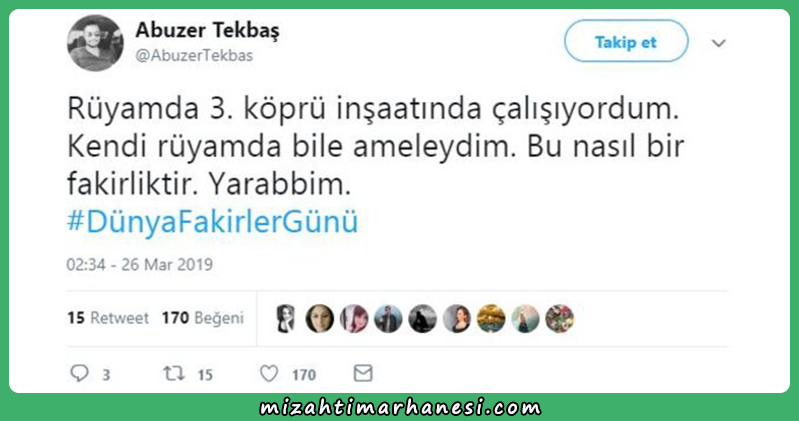Open first liker avatar with black-white portrait

tap(285, 319)
